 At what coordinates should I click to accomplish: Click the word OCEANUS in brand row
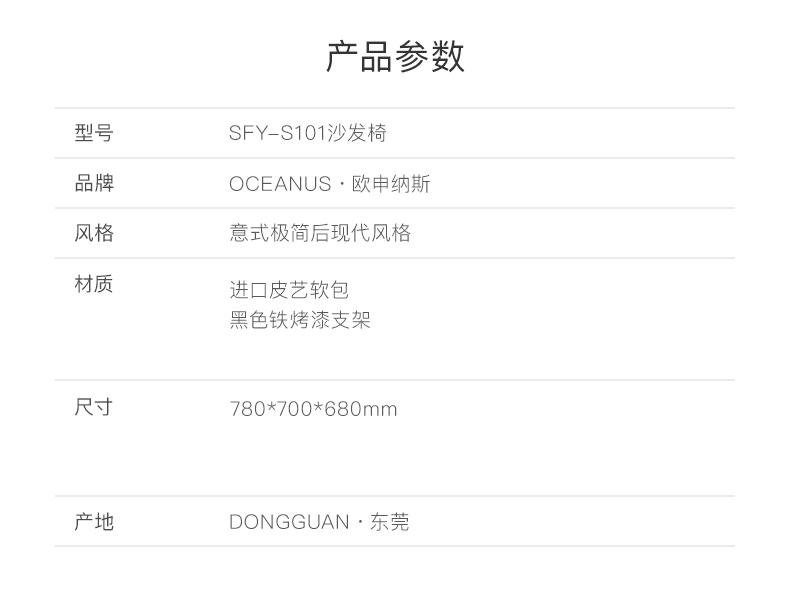(280, 184)
